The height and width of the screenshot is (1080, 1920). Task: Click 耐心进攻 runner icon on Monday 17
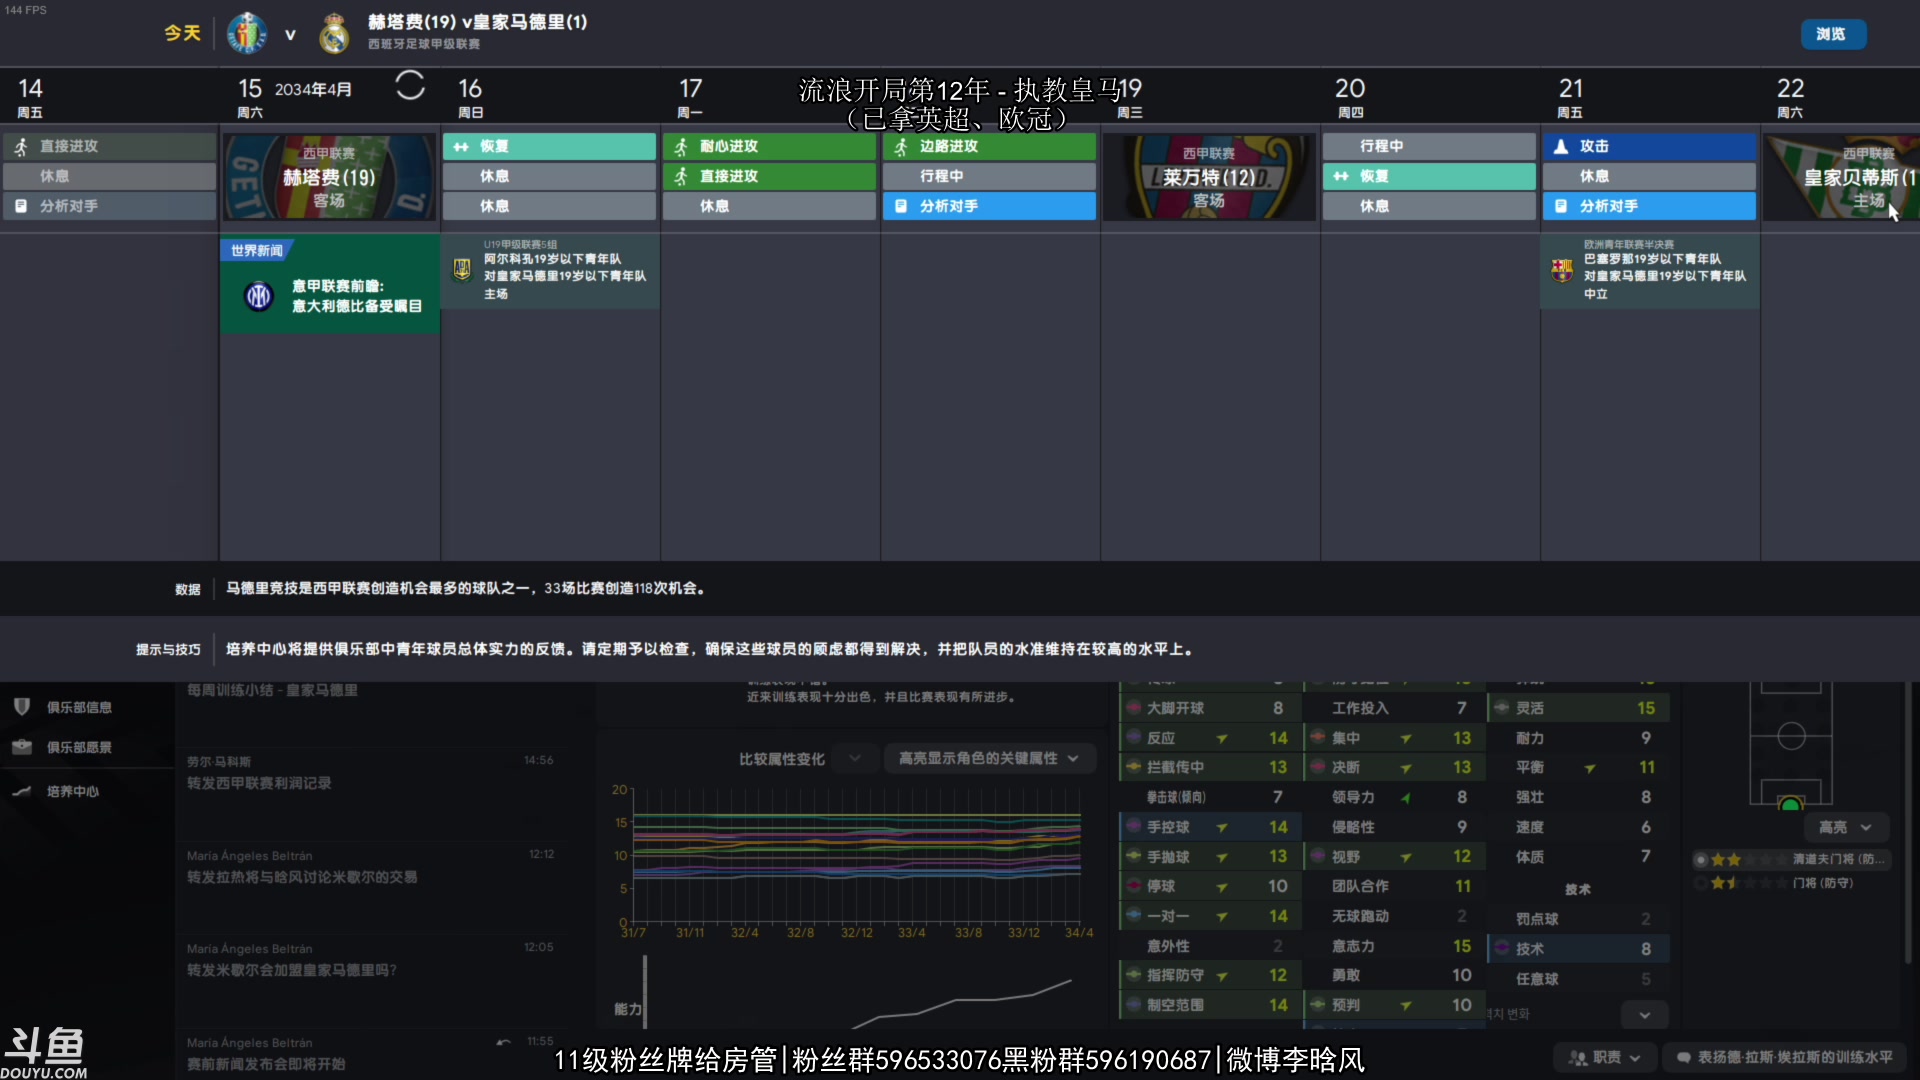point(681,146)
